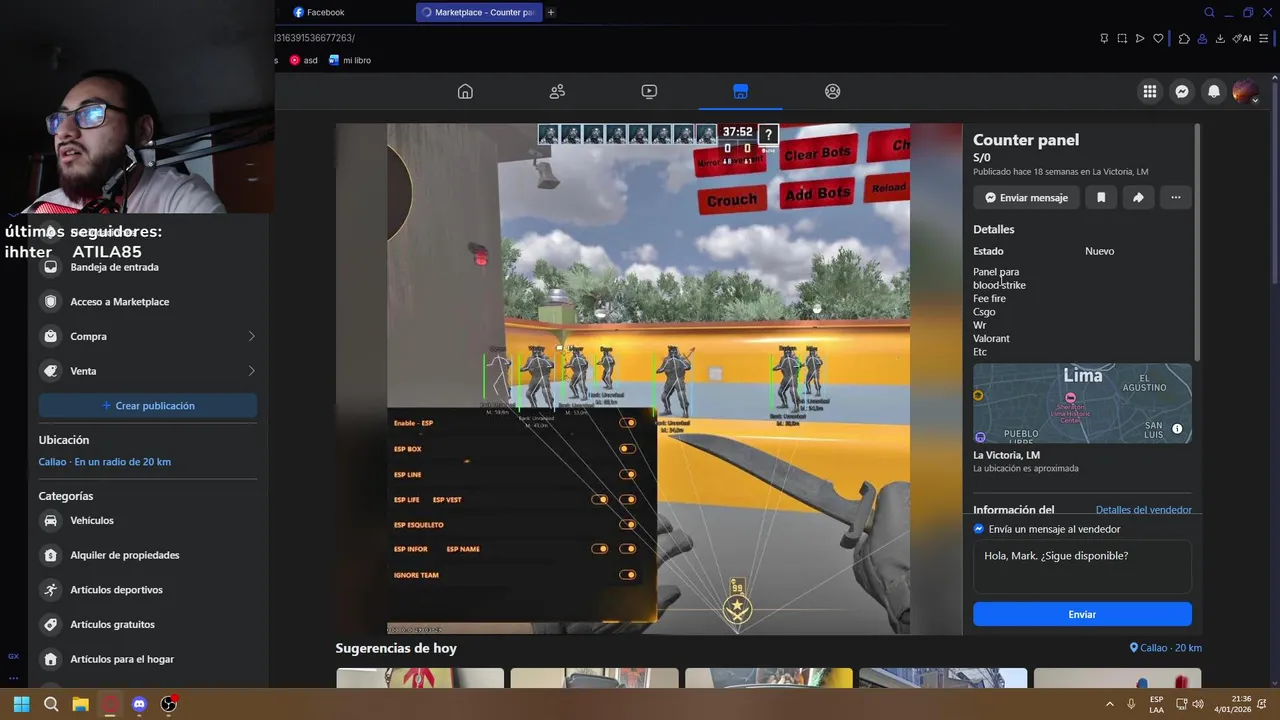Screen dimensions: 1280x720
Task: Toggle the ESP BOX switch in image
Action: 627,448
